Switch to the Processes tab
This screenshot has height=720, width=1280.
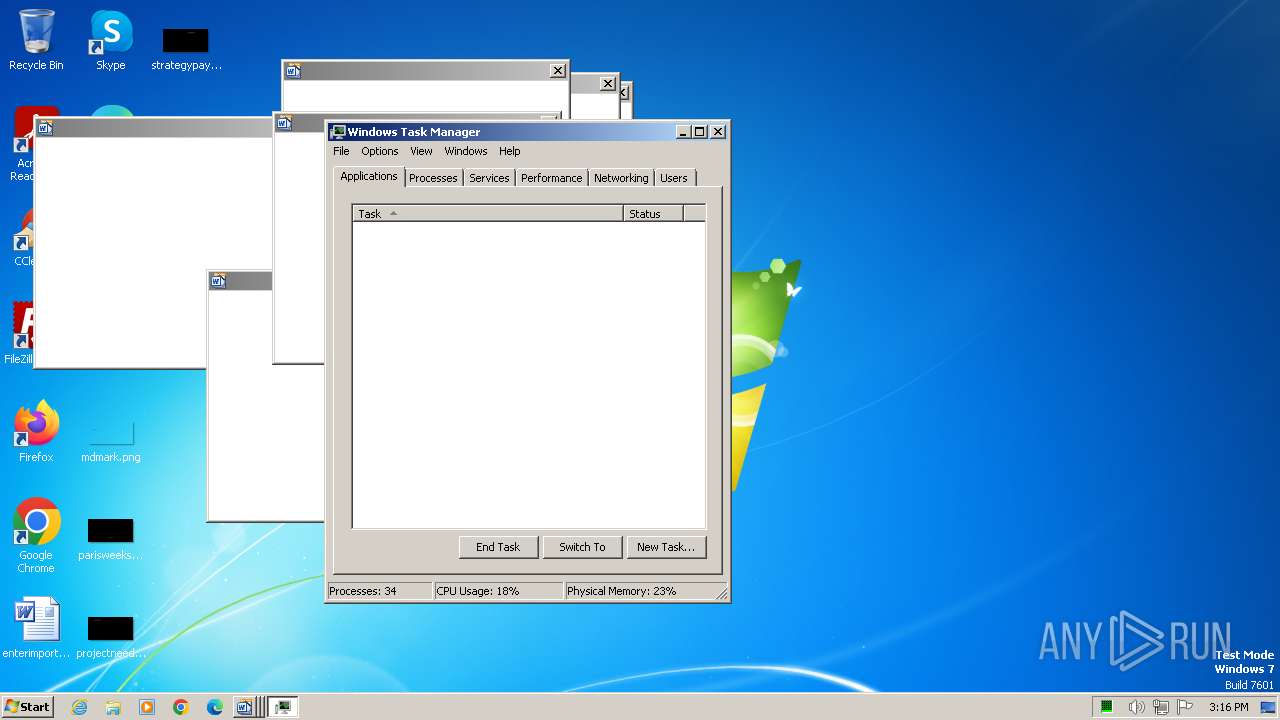433,178
